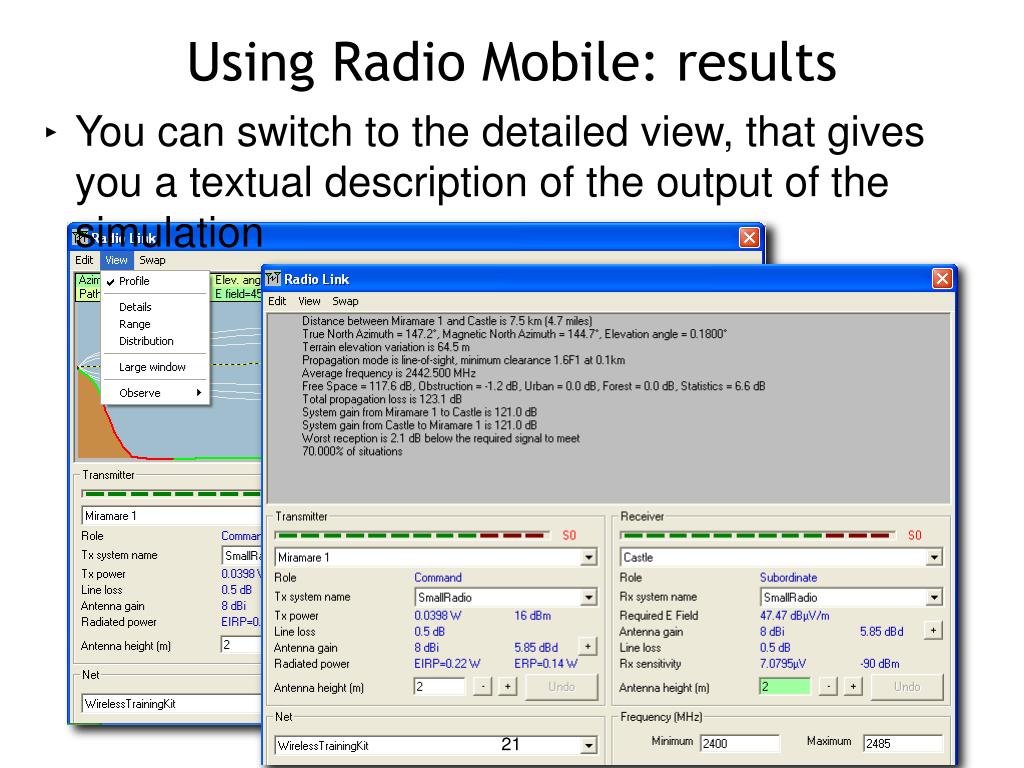Viewport: 1024px width, 768px height.
Task: Close the back Radio Link window
Action: click(x=749, y=238)
